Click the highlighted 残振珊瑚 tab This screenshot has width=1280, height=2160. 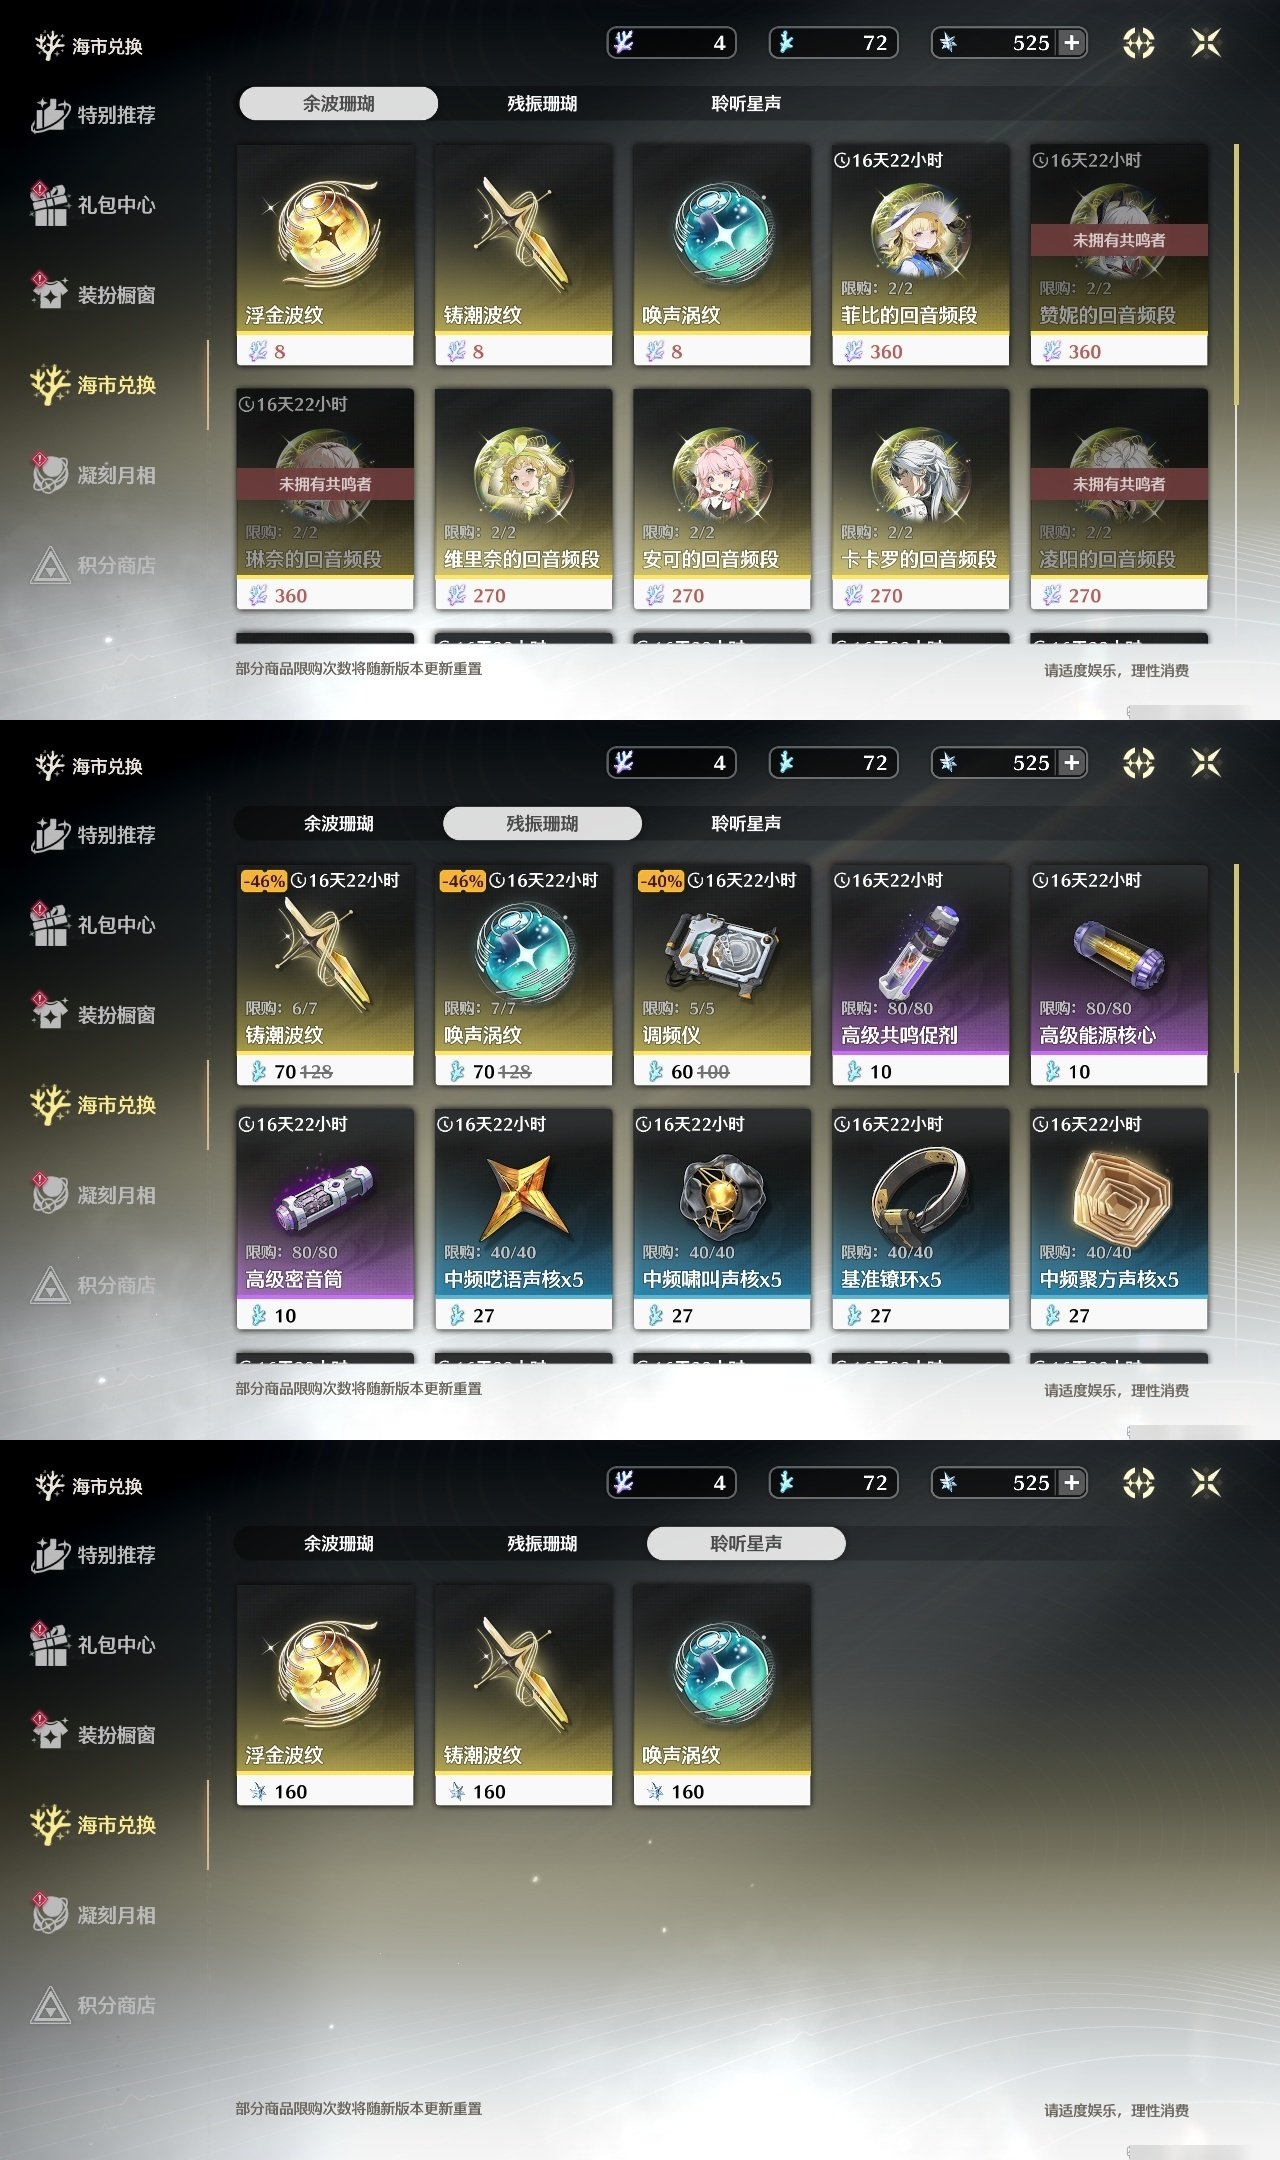point(542,824)
